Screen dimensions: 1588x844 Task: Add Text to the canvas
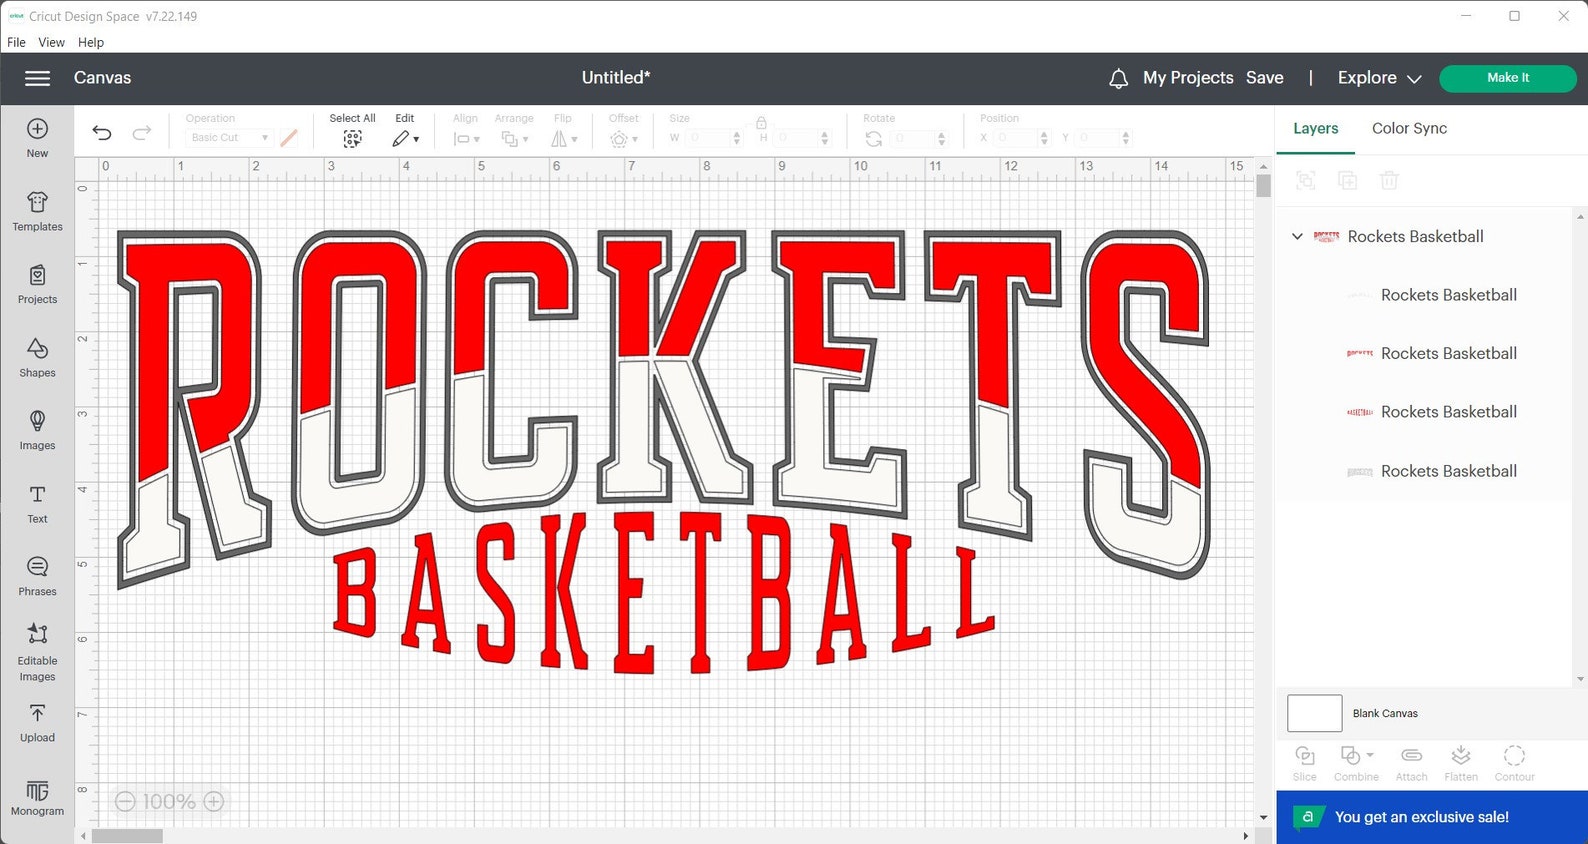coord(37,503)
